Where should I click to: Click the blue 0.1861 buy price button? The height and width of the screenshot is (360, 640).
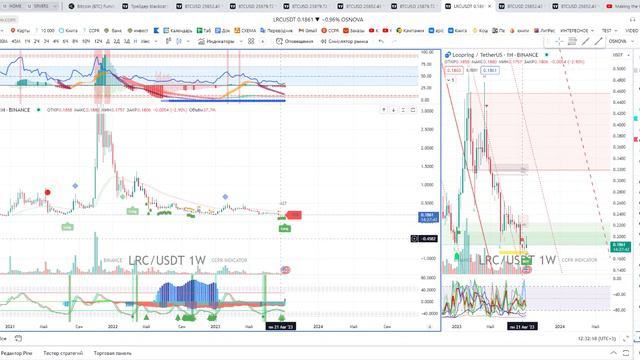pyautogui.click(x=490, y=71)
